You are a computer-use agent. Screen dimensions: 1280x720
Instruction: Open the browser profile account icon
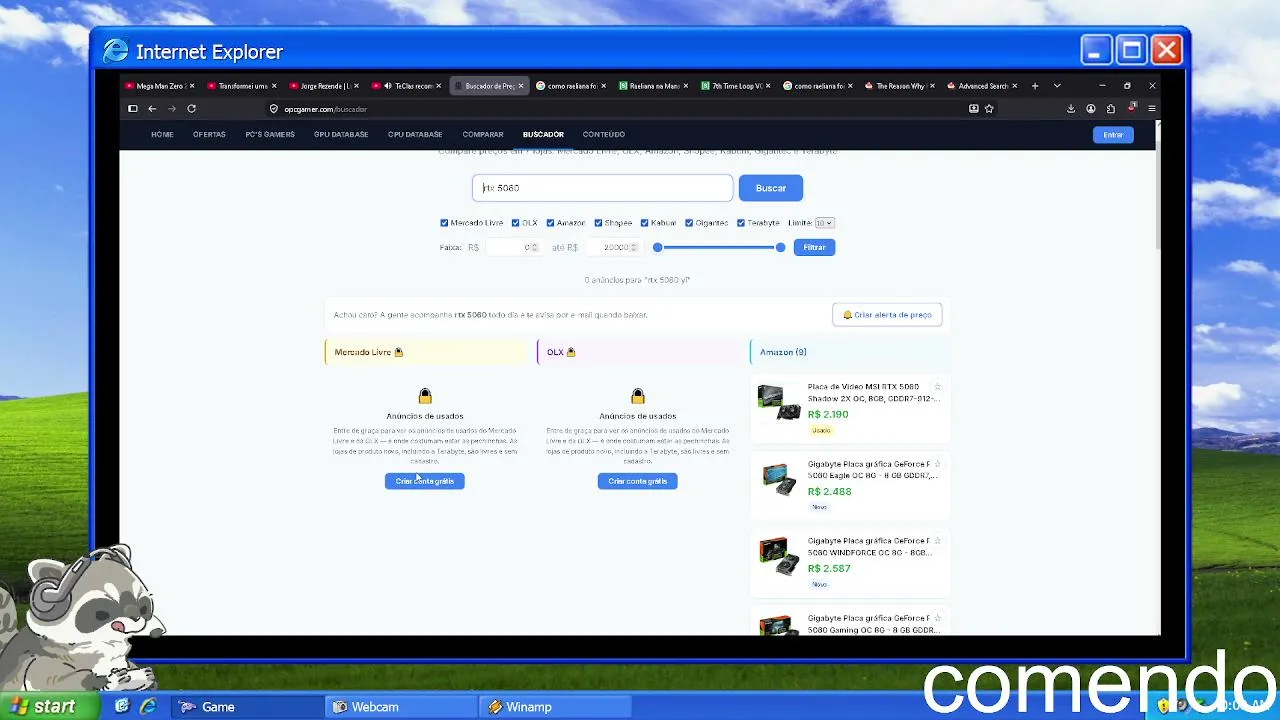[x=1091, y=109]
